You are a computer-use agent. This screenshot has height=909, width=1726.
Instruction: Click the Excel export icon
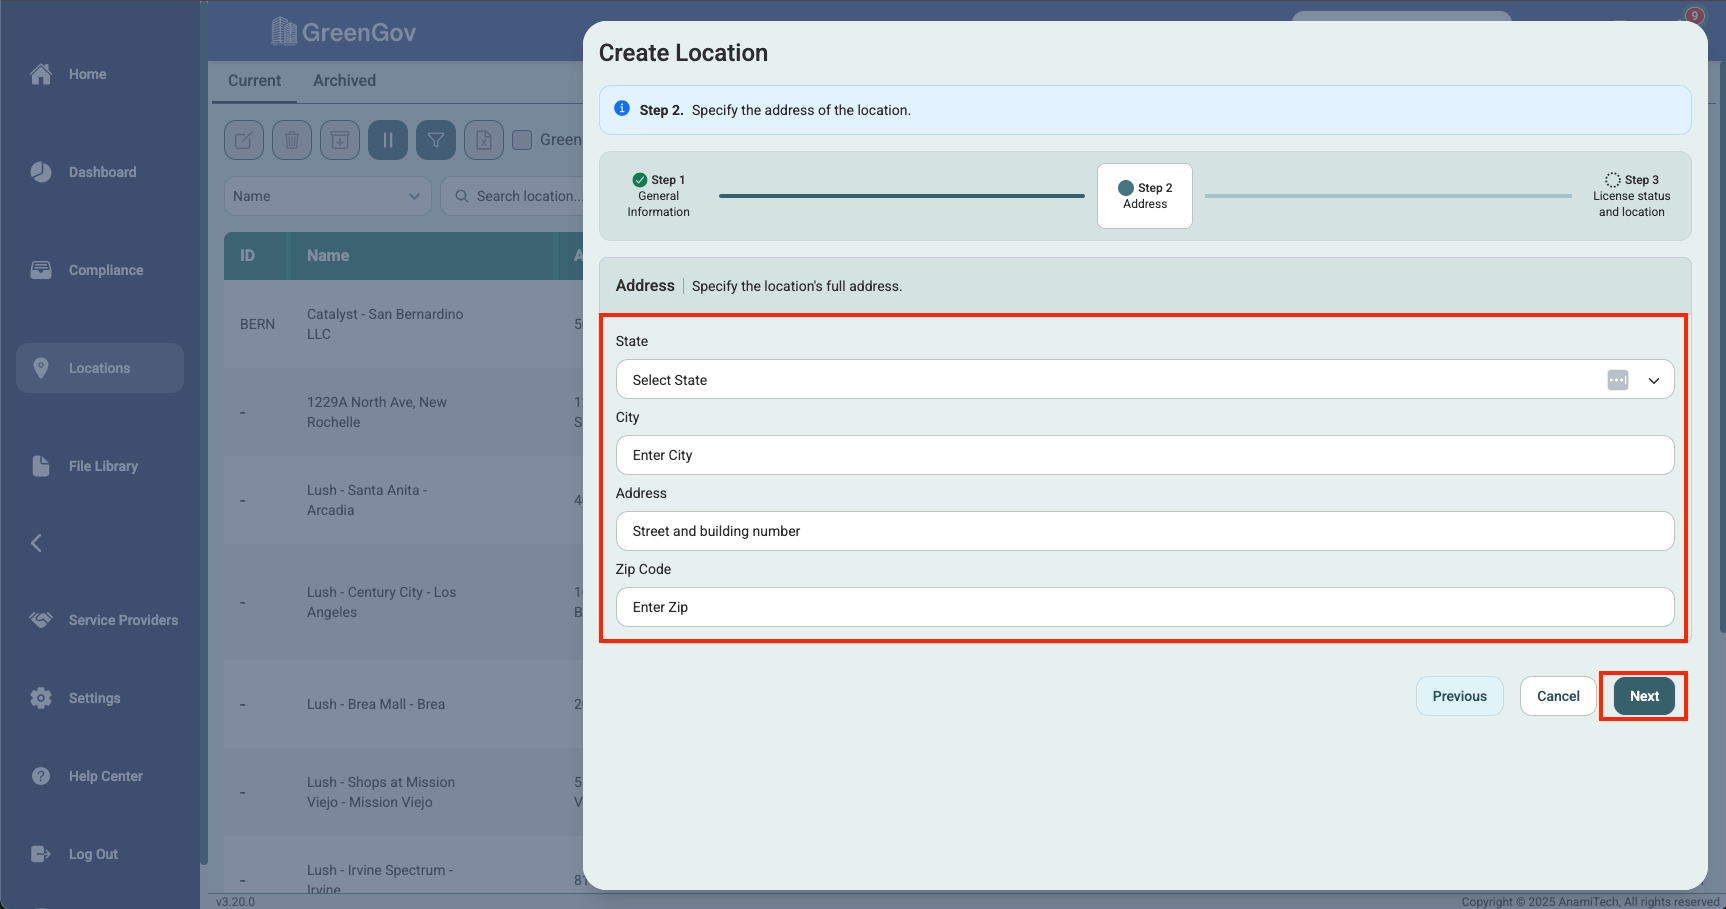point(484,140)
